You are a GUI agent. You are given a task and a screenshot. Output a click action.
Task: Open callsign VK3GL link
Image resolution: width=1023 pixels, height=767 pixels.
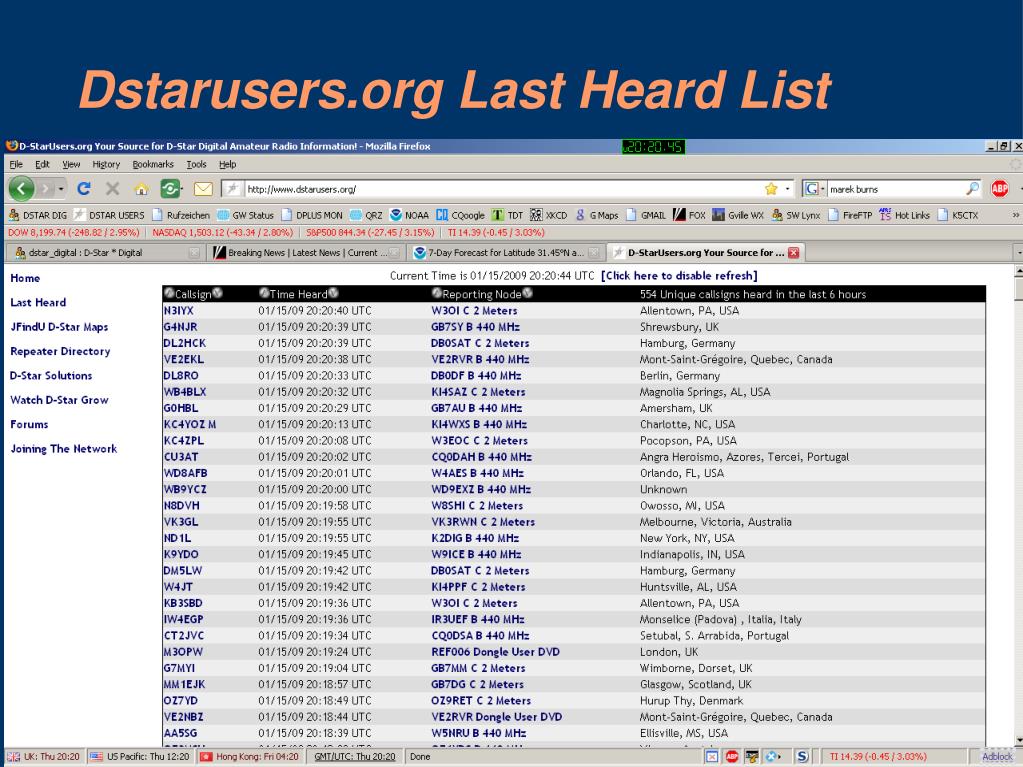pyautogui.click(x=181, y=522)
